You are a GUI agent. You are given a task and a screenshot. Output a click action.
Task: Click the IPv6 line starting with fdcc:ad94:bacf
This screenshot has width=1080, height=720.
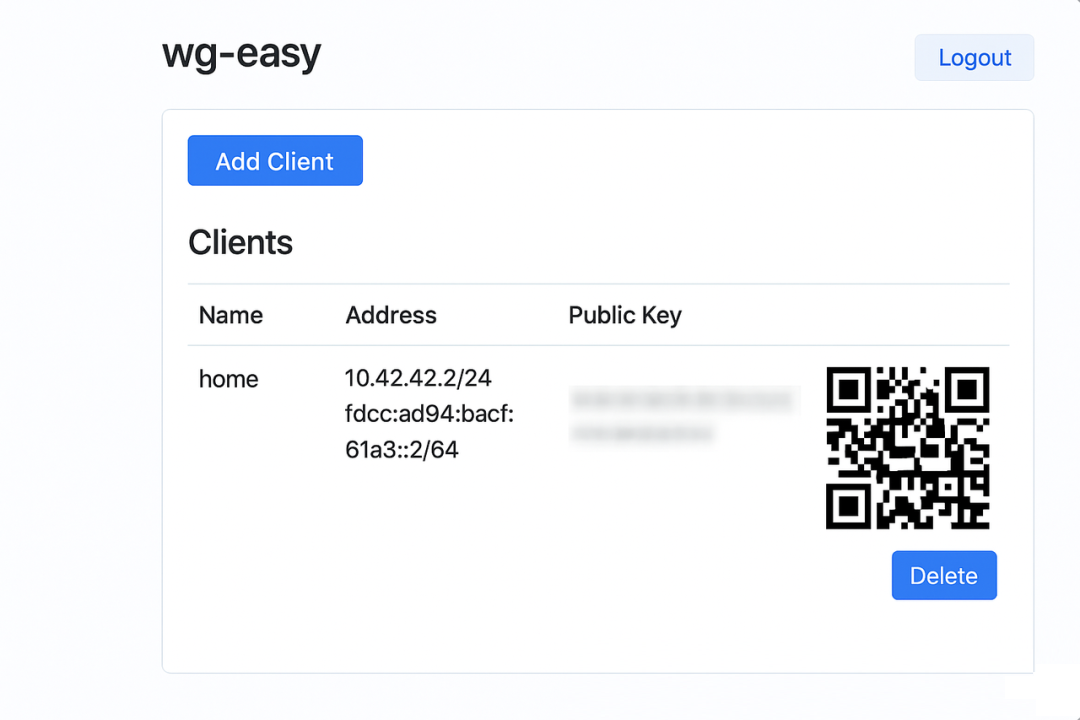coord(429,414)
